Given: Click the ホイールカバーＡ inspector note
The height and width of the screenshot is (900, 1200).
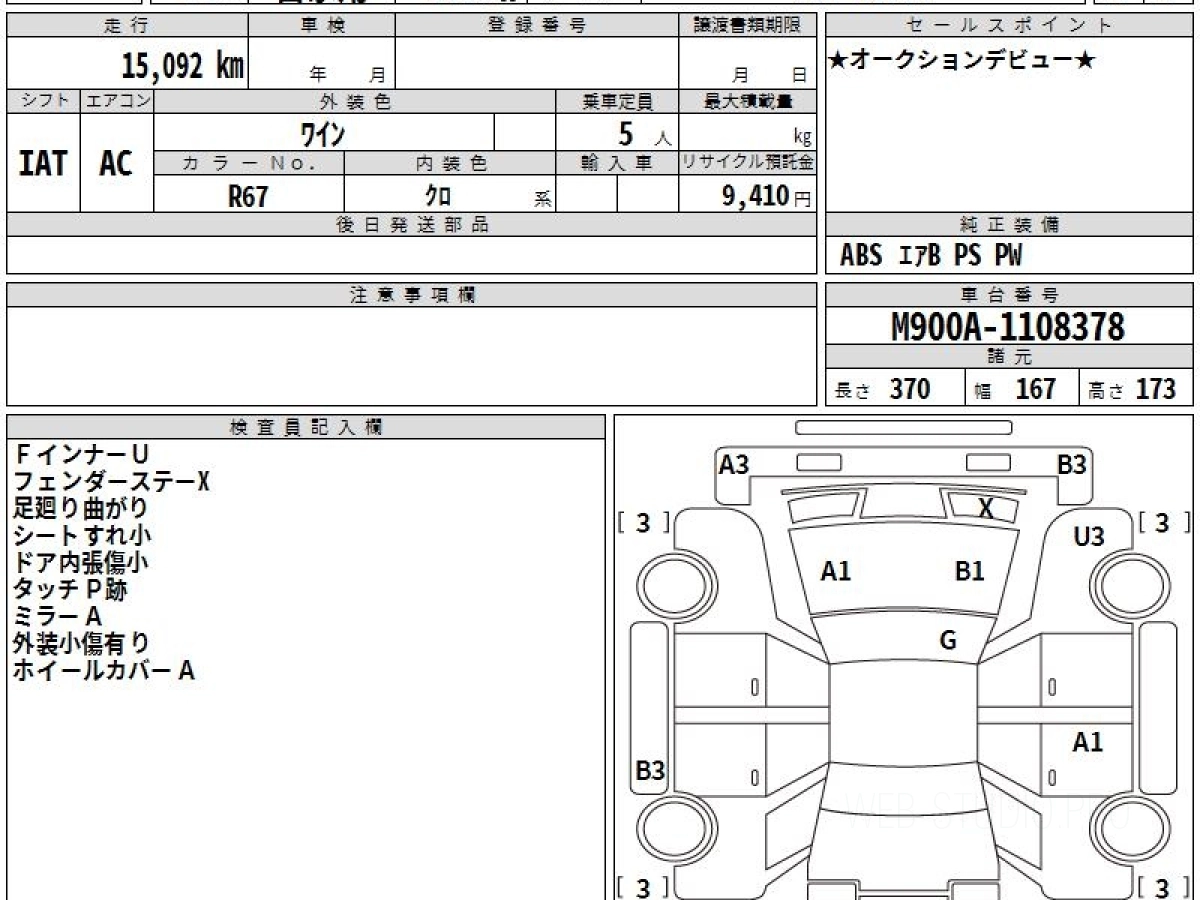Looking at the screenshot, I should [x=104, y=671].
